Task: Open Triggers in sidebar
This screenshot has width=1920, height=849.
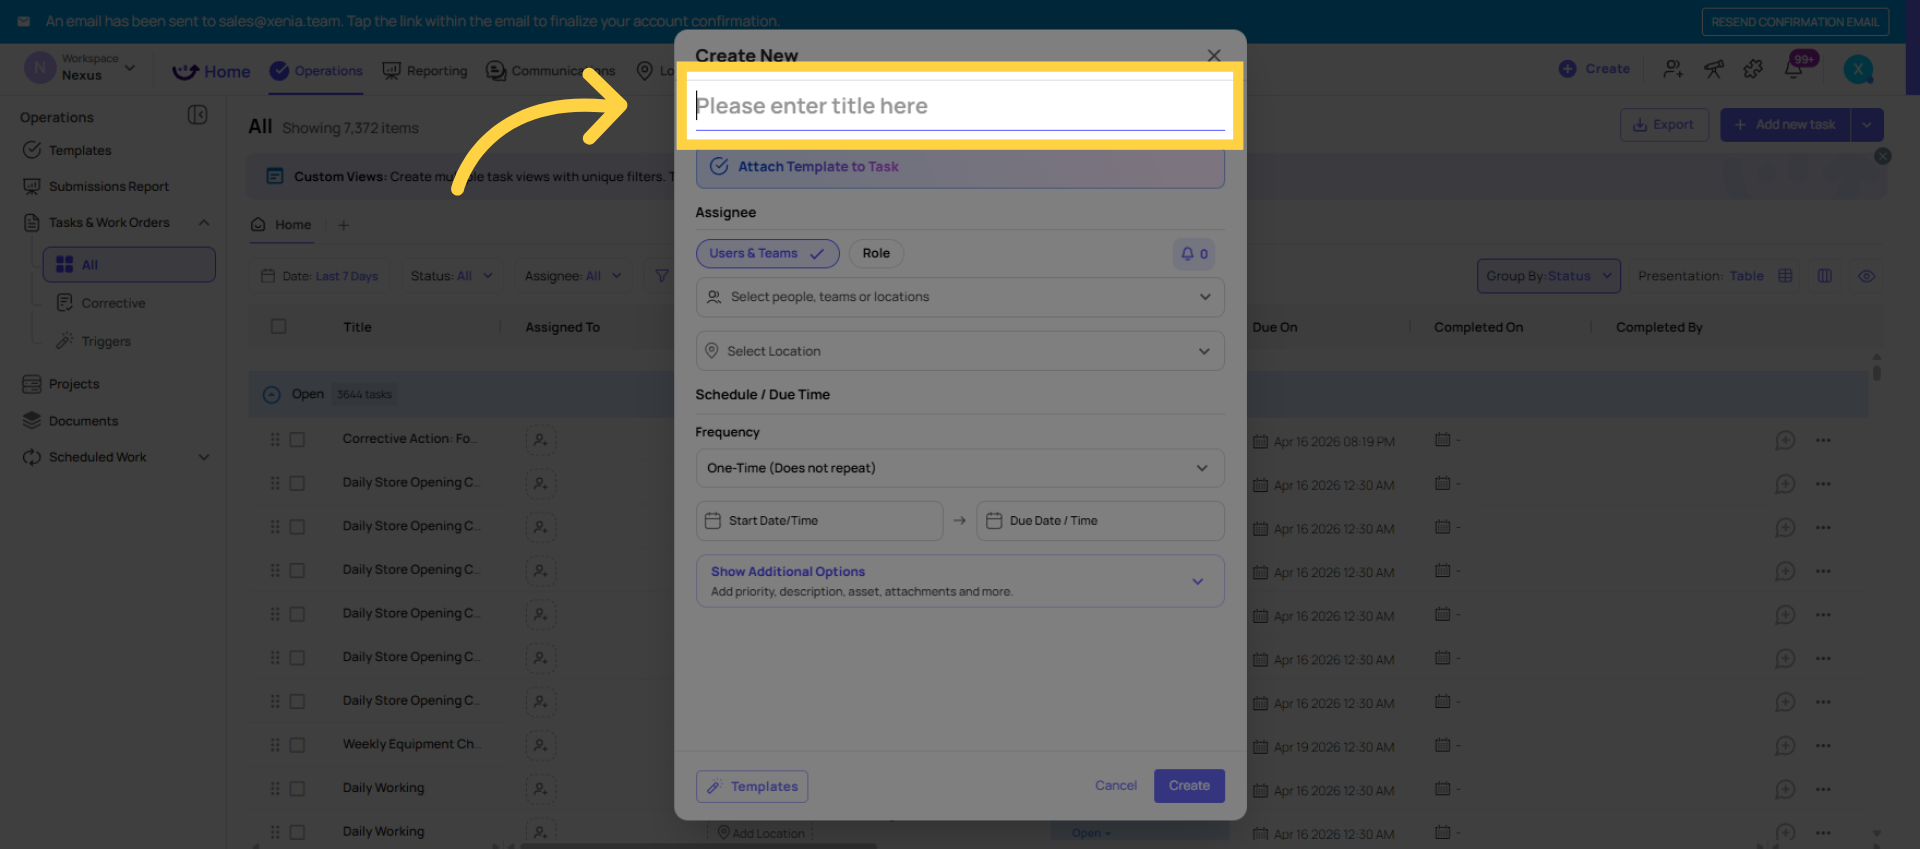Action: coord(94,341)
